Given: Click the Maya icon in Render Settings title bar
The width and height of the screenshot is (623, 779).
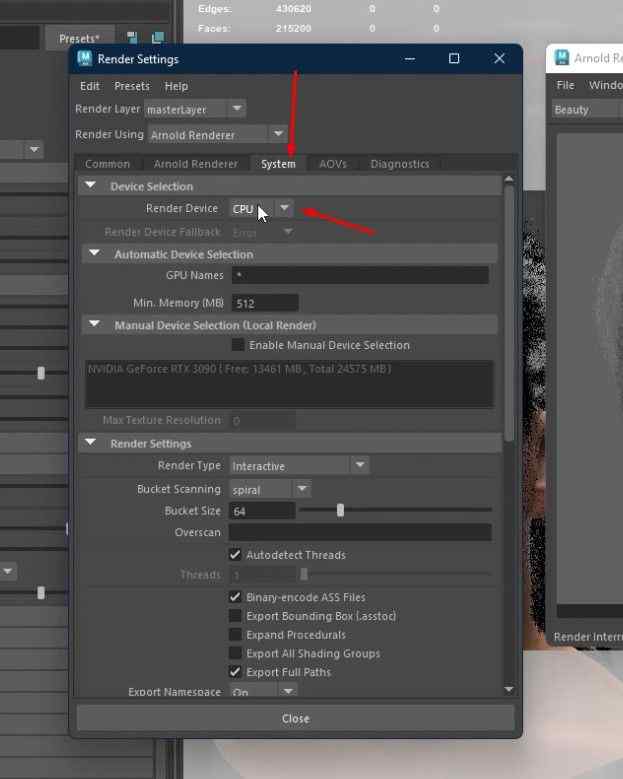Looking at the screenshot, I should click(x=84, y=59).
